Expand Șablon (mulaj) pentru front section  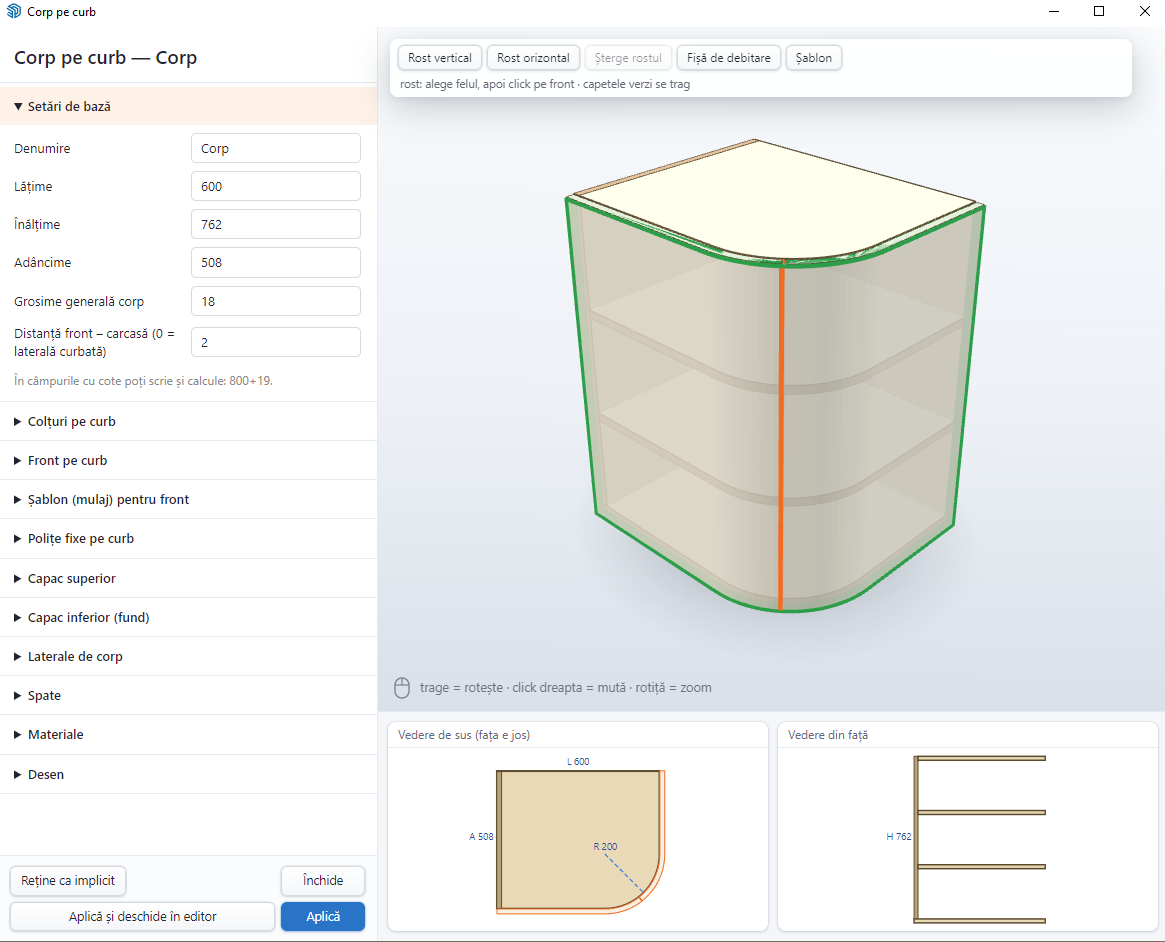(189, 499)
